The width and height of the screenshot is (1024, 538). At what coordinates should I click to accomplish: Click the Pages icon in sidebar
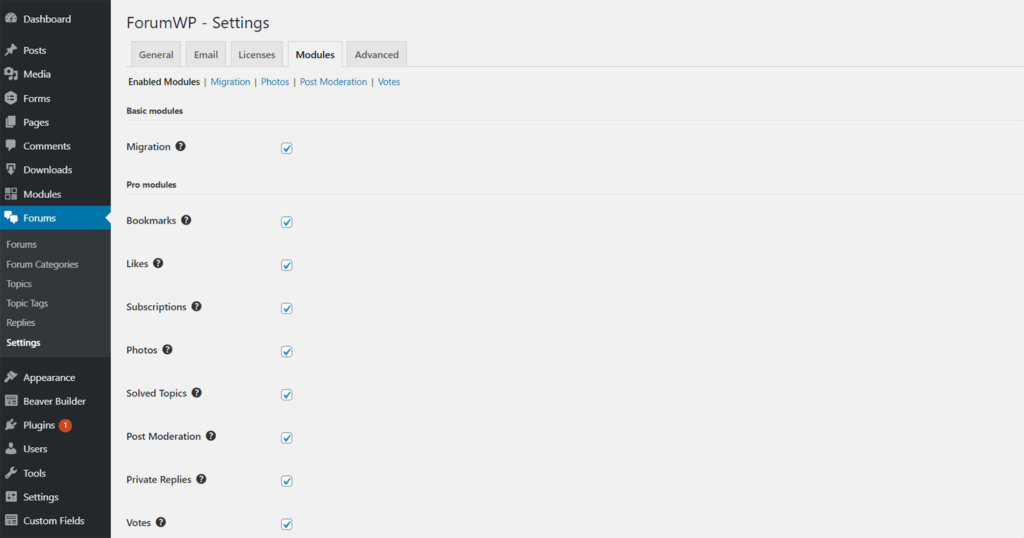(11, 122)
